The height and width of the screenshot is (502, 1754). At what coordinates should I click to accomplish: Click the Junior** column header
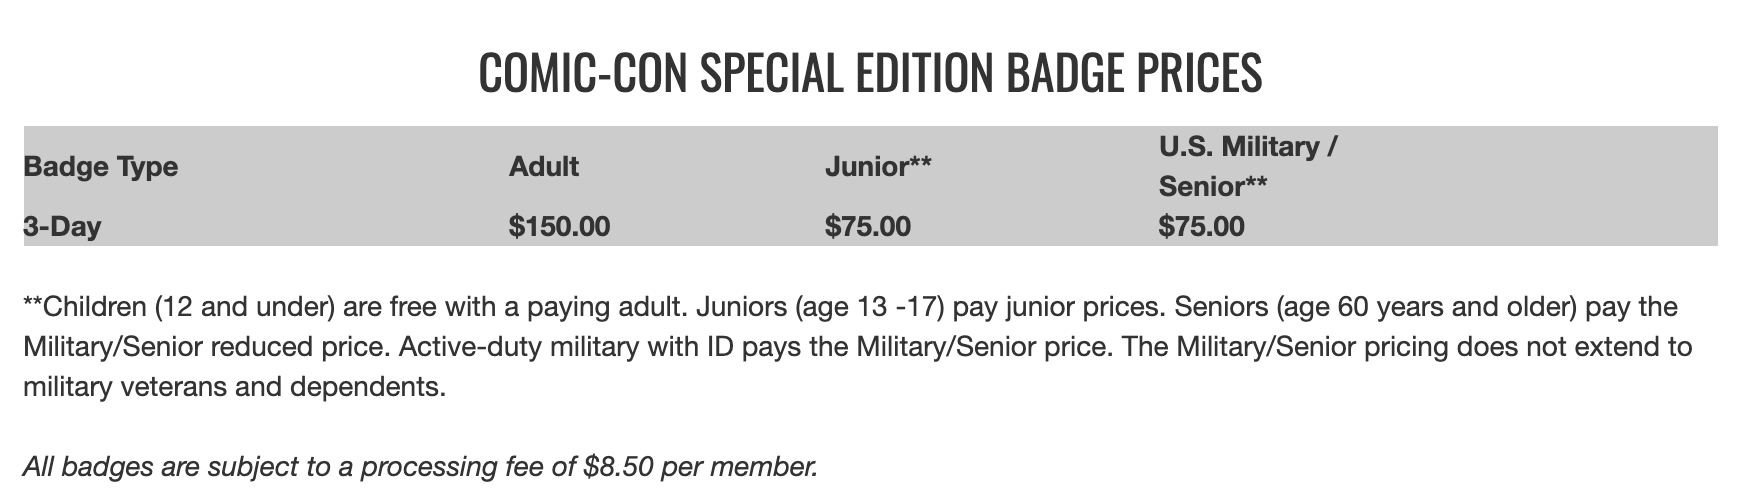click(878, 166)
